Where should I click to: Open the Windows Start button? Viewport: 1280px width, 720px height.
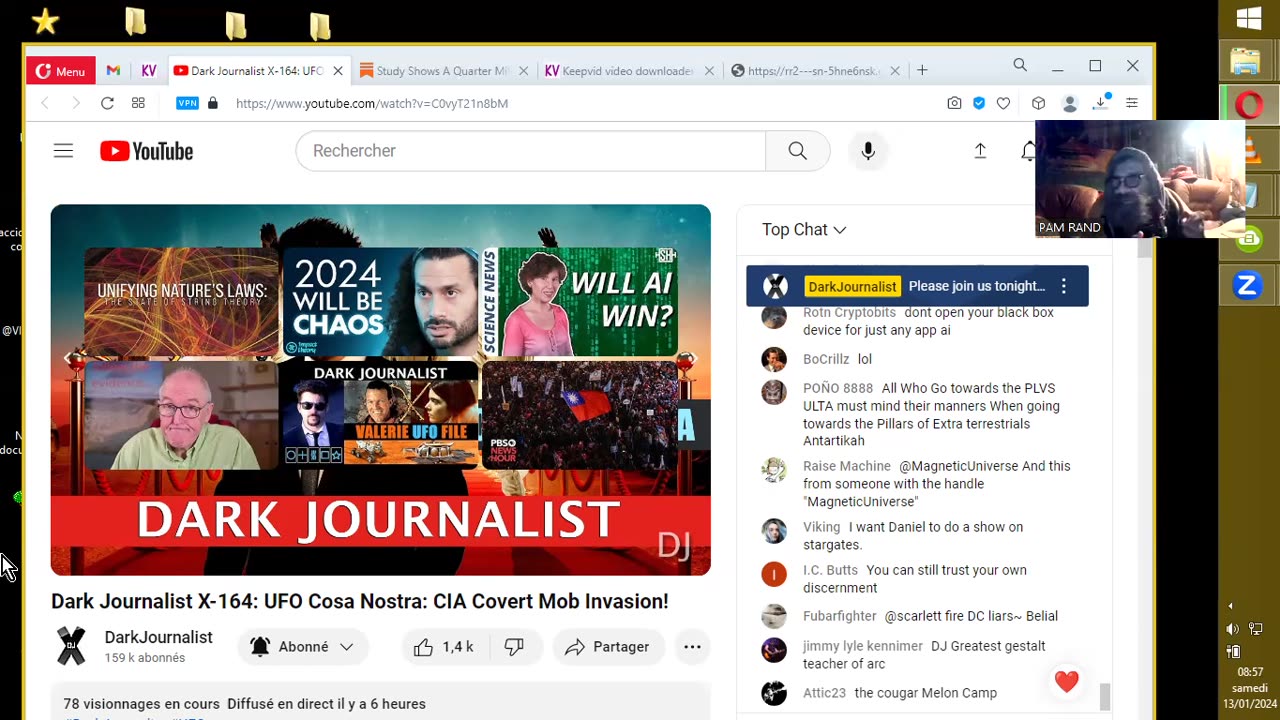[x=1249, y=19]
